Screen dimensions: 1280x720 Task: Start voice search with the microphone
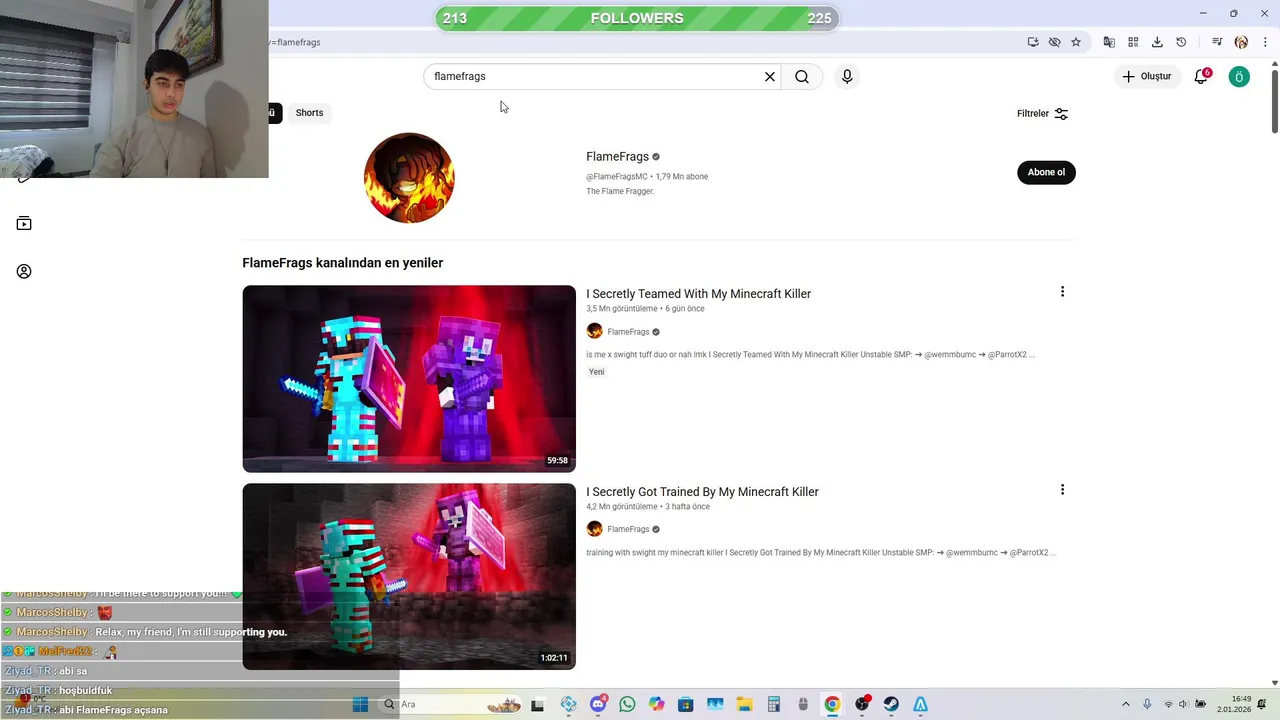(847, 77)
